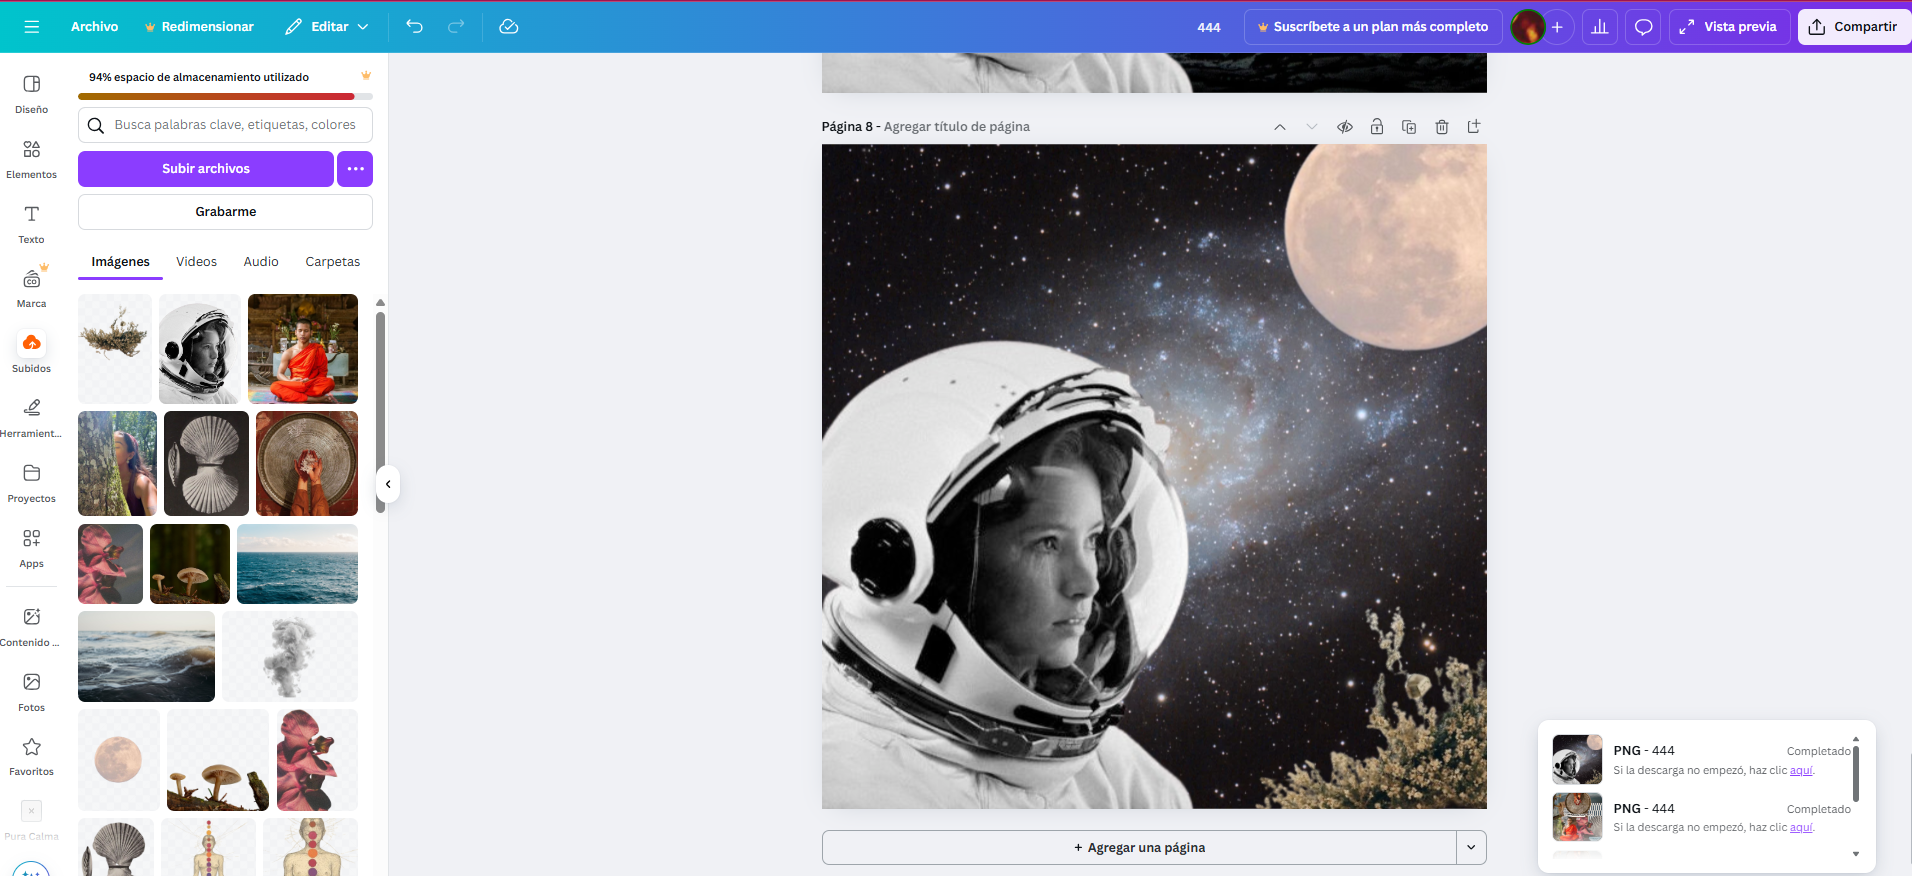
Task: Check cloud save status icon
Action: coord(509,27)
